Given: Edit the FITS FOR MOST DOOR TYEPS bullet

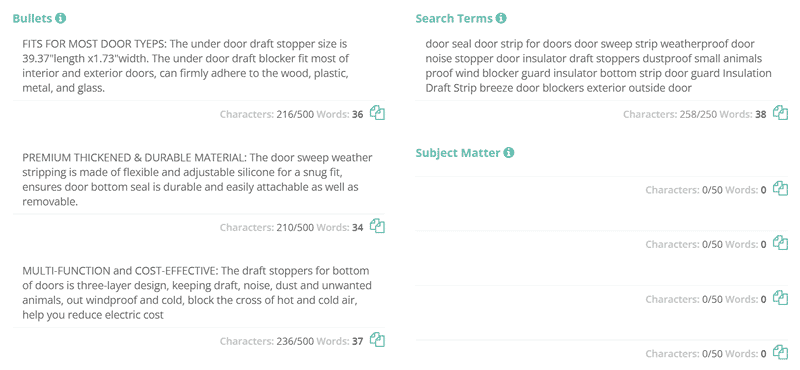Looking at the screenshot, I should click(x=199, y=66).
